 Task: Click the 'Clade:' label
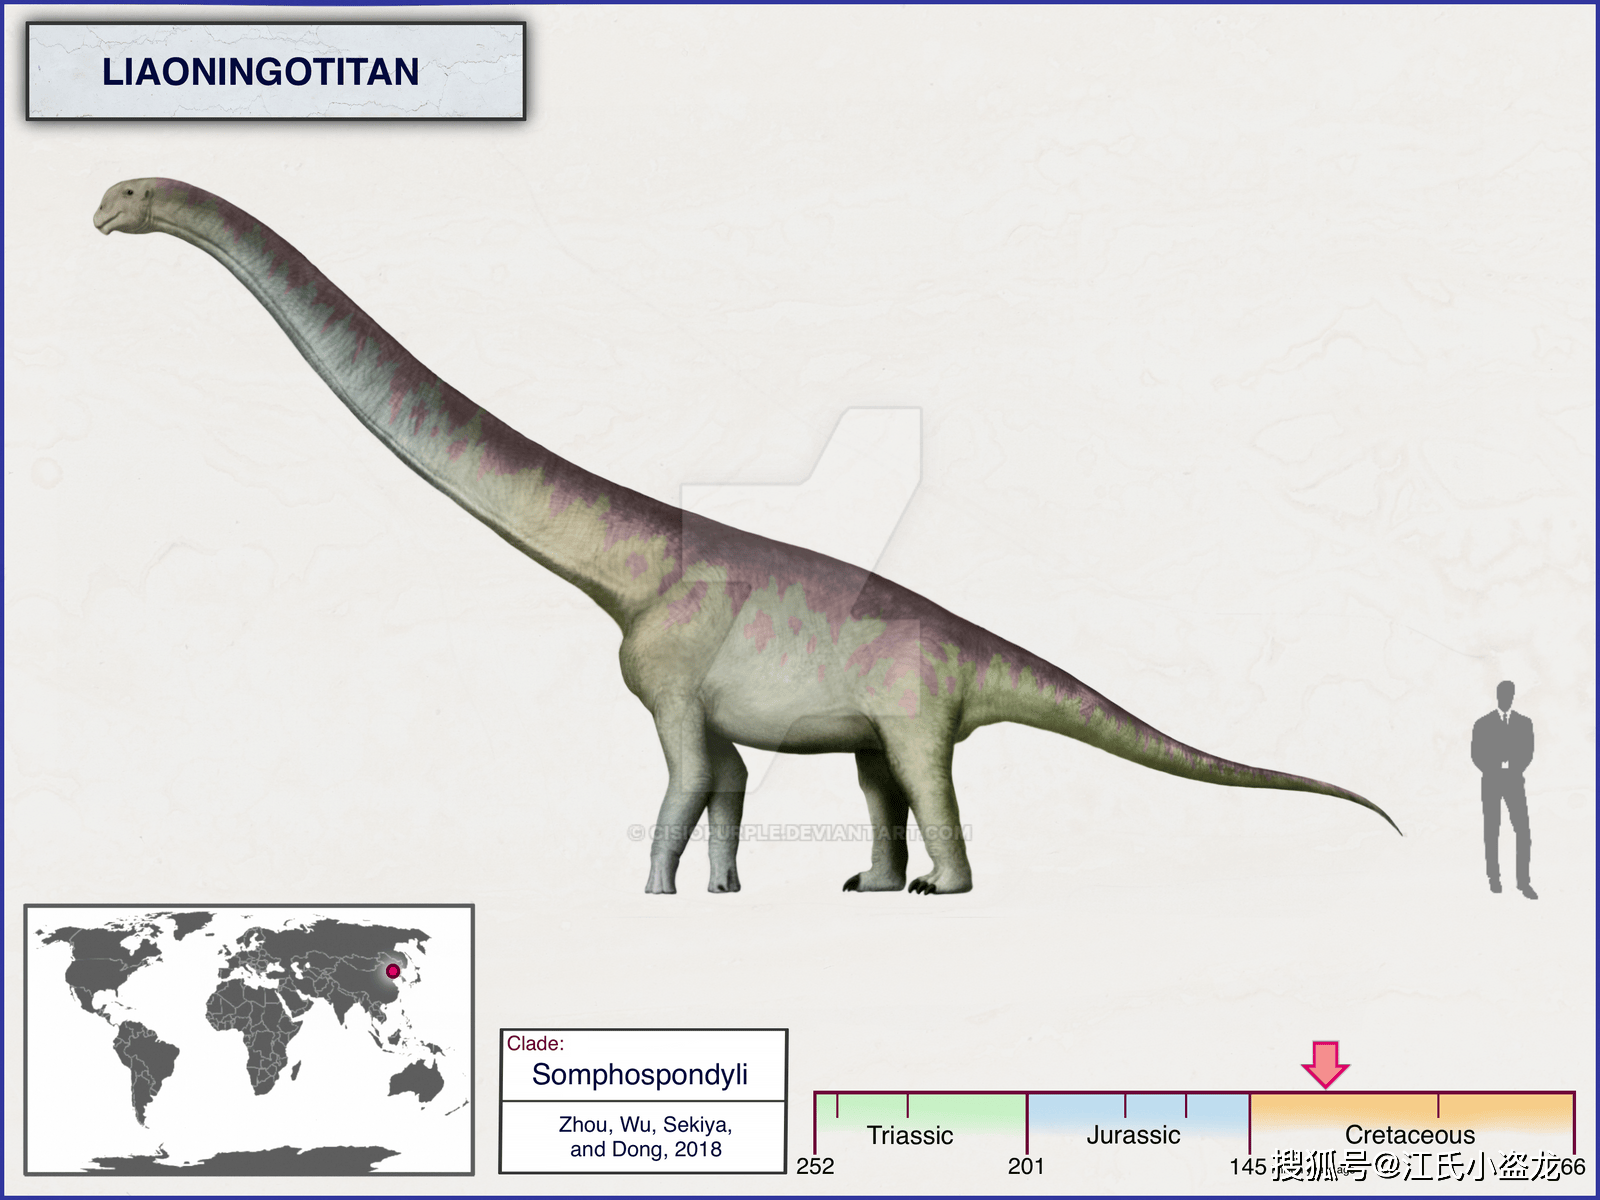tap(536, 1043)
